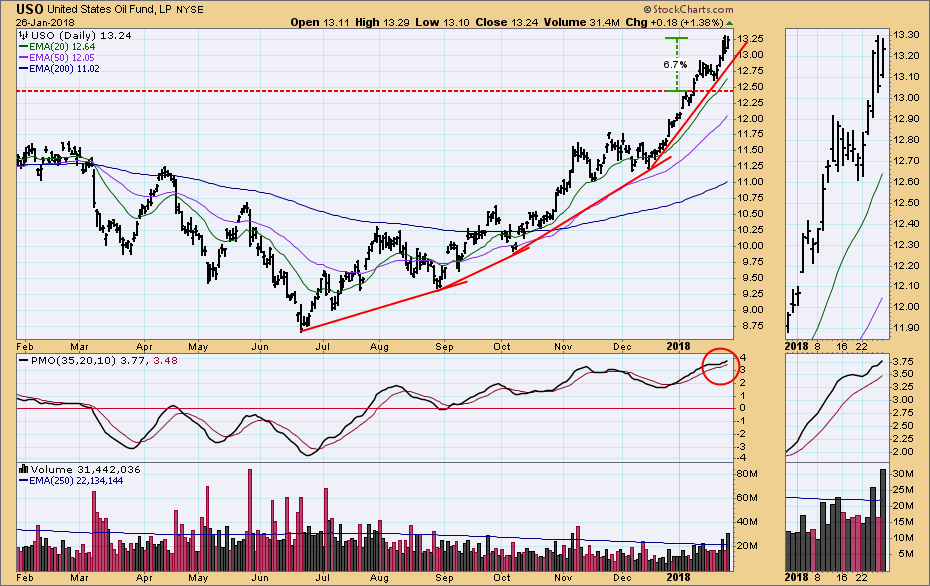
Task: Click the black PMO legend line marker
Action: click(23, 361)
